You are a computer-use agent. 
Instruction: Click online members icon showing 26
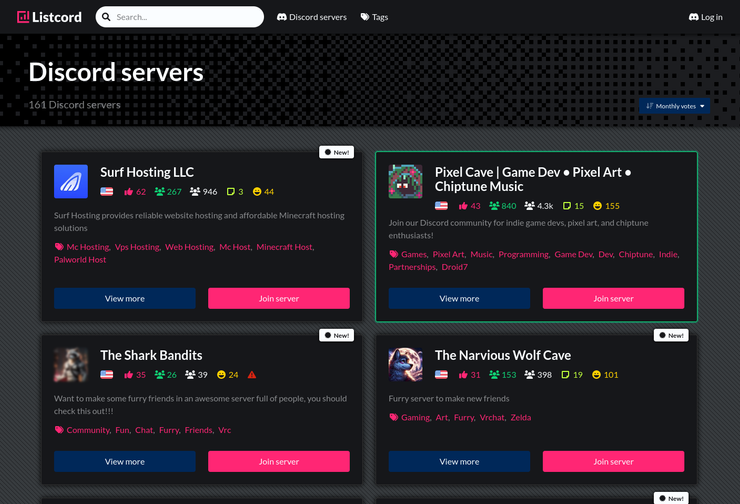click(160, 375)
